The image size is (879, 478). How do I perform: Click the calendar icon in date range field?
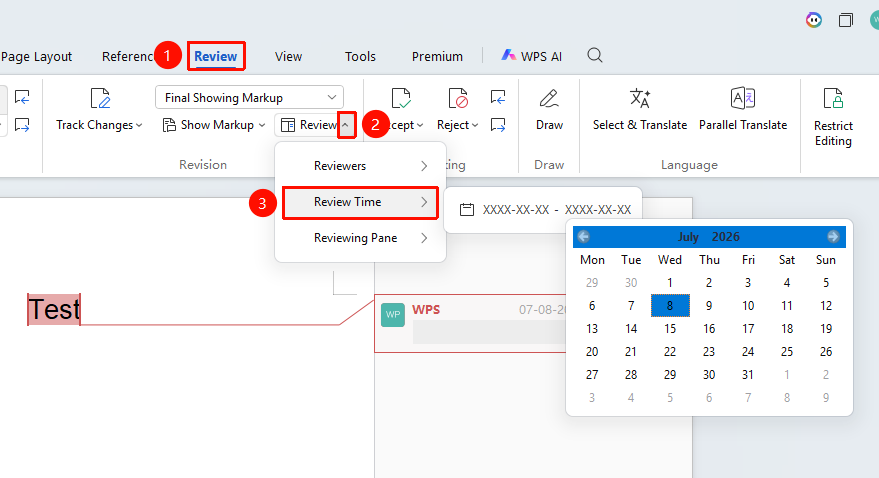466,210
